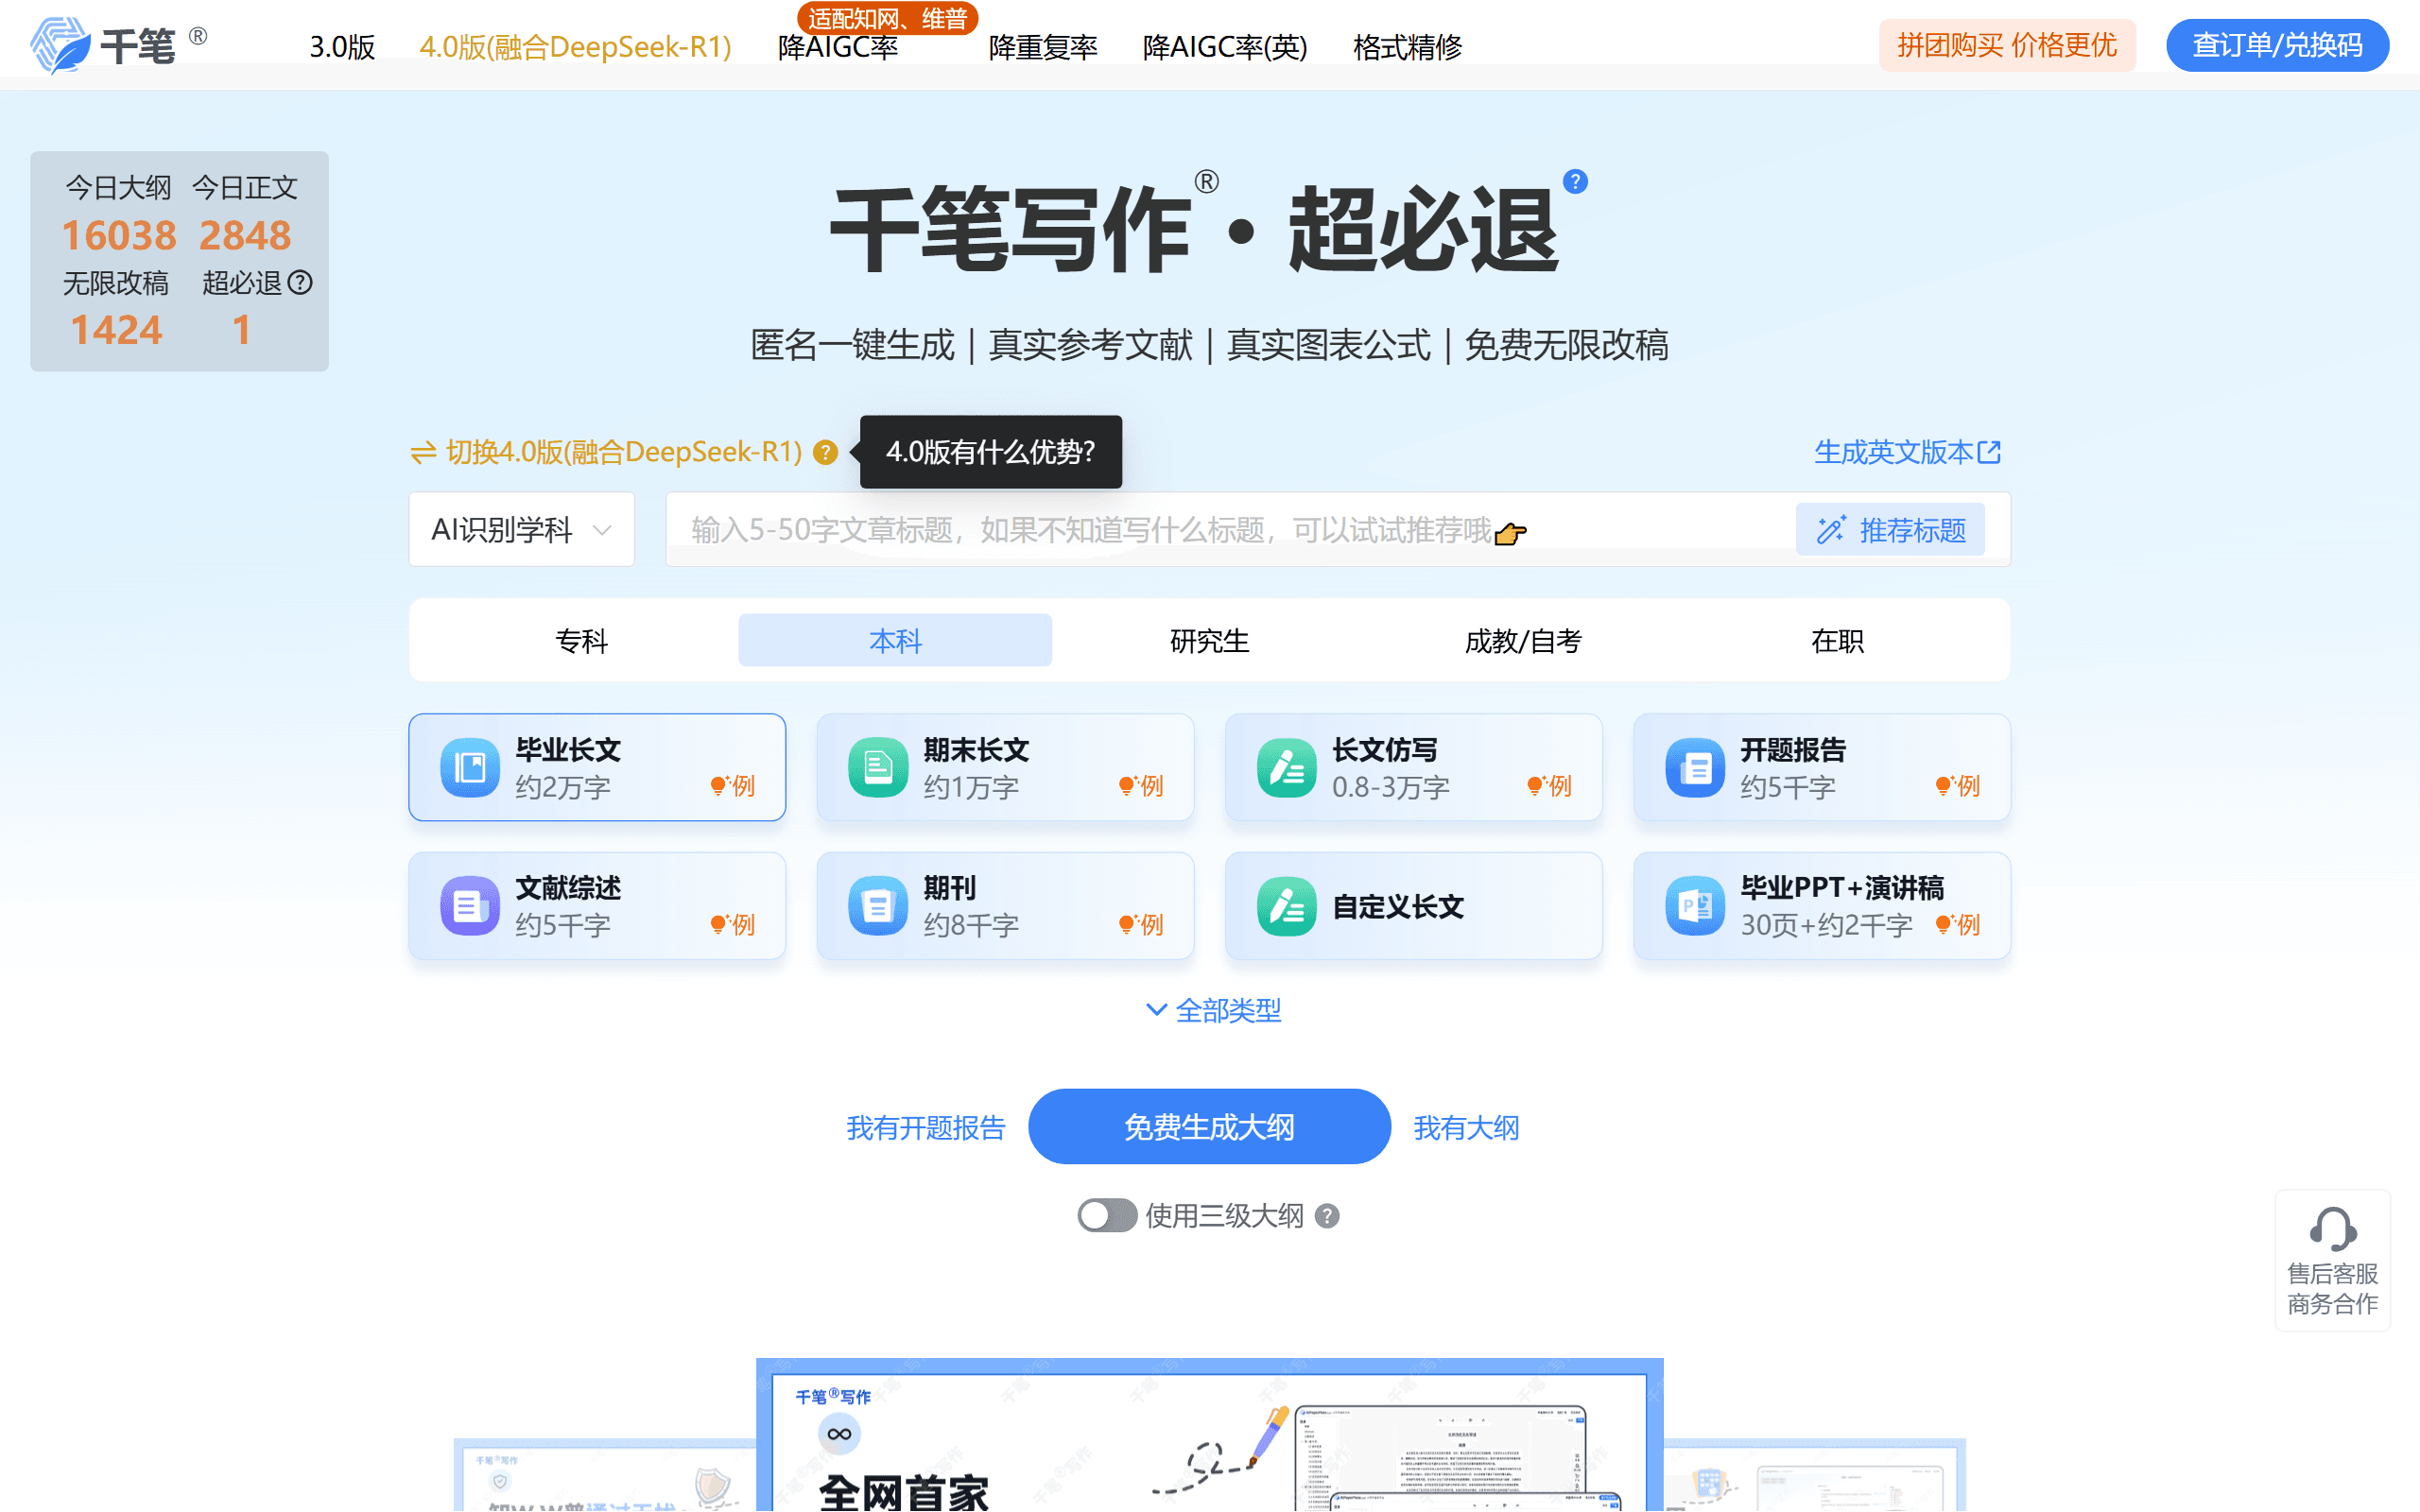The image size is (2420, 1512).
Task: Click the 期刊 document icon
Action: pyautogui.click(x=877, y=906)
